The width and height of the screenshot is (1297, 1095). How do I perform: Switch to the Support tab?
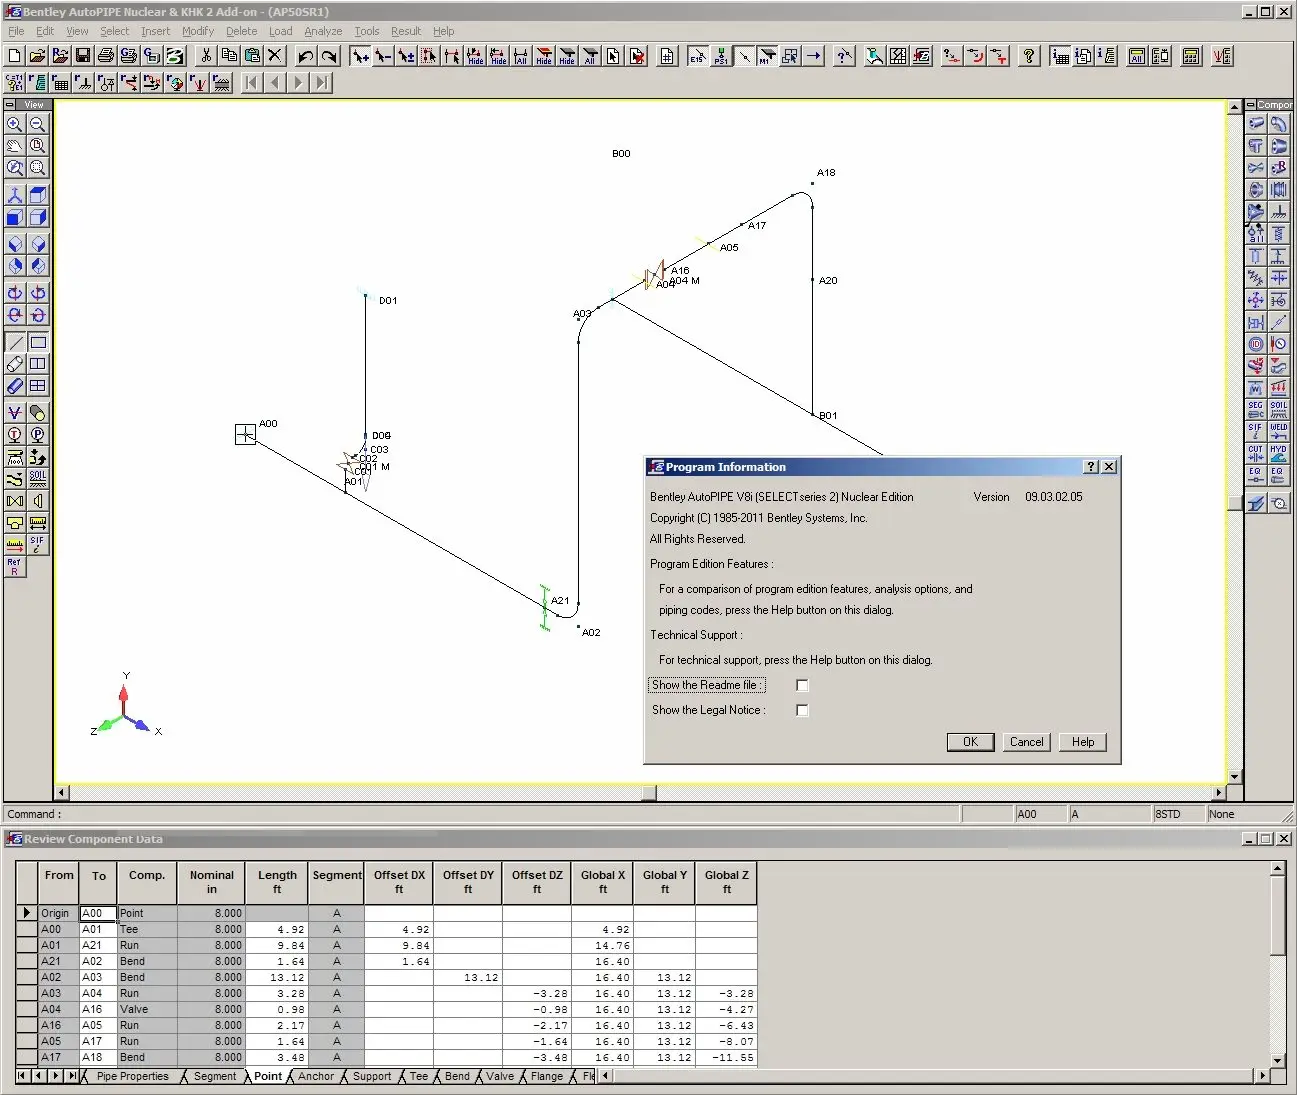tap(372, 1076)
